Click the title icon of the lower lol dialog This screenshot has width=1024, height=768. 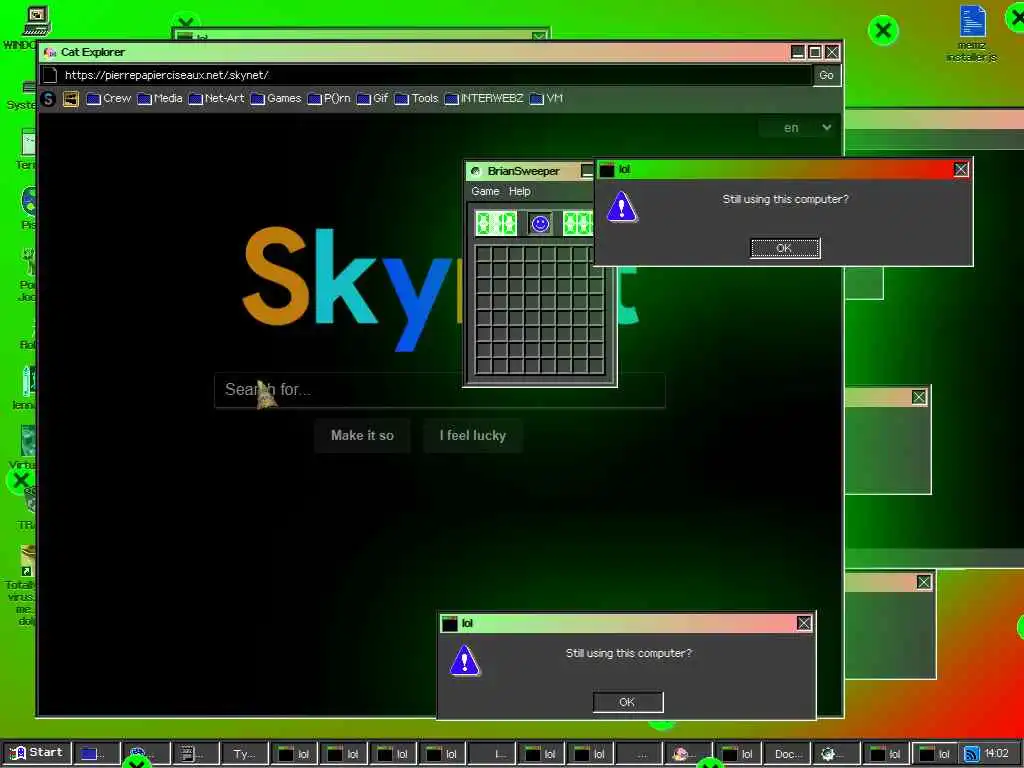pos(450,624)
